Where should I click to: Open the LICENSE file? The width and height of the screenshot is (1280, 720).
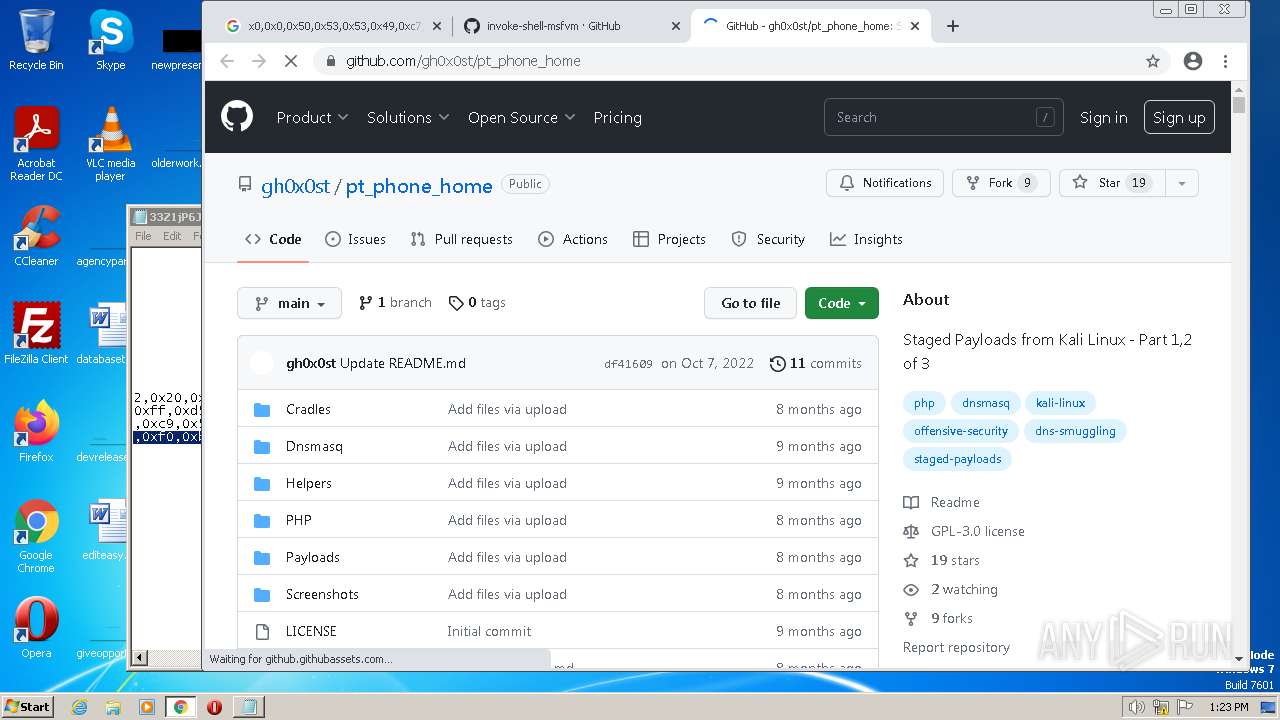point(311,631)
